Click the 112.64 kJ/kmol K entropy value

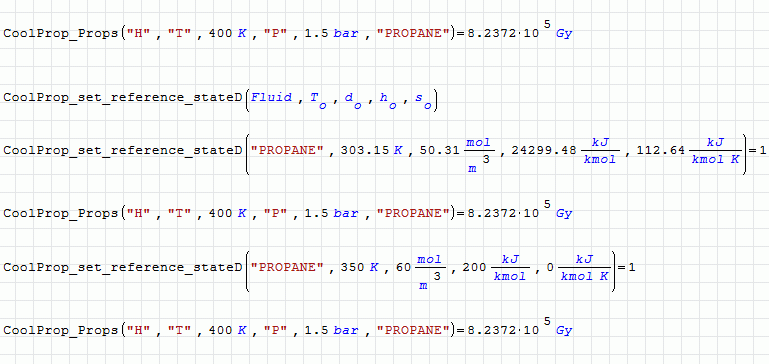pos(688,150)
